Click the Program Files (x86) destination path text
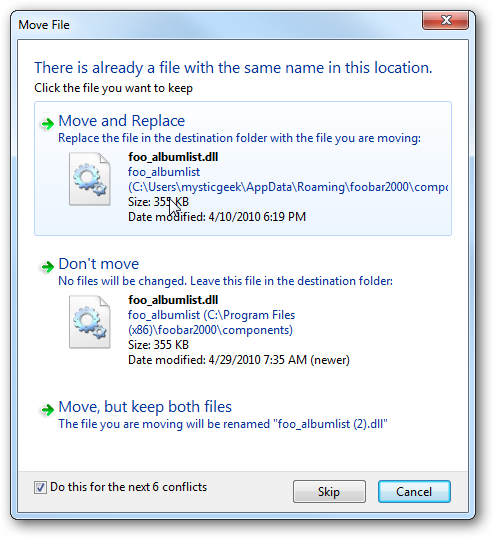Viewport: 494px width, 538px height. pos(211,323)
